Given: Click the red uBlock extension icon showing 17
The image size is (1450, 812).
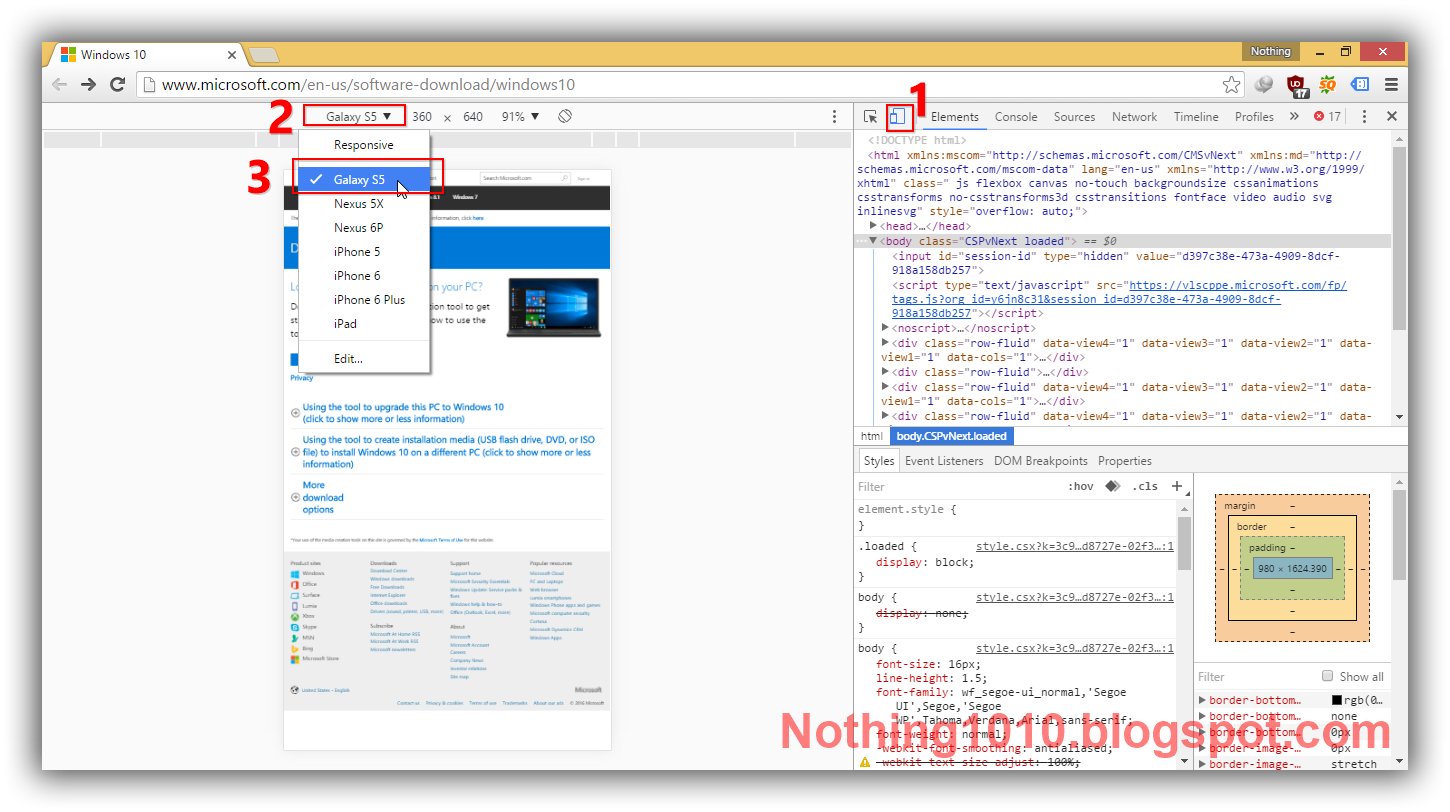Looking at the screenshot, I should (x=1297, y=86).
